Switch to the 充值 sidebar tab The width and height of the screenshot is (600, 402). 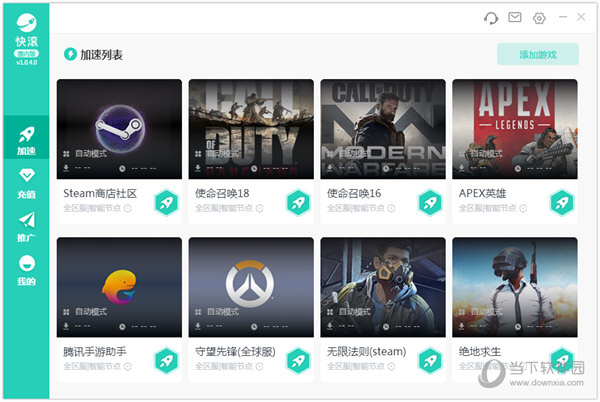click(27, 184)
